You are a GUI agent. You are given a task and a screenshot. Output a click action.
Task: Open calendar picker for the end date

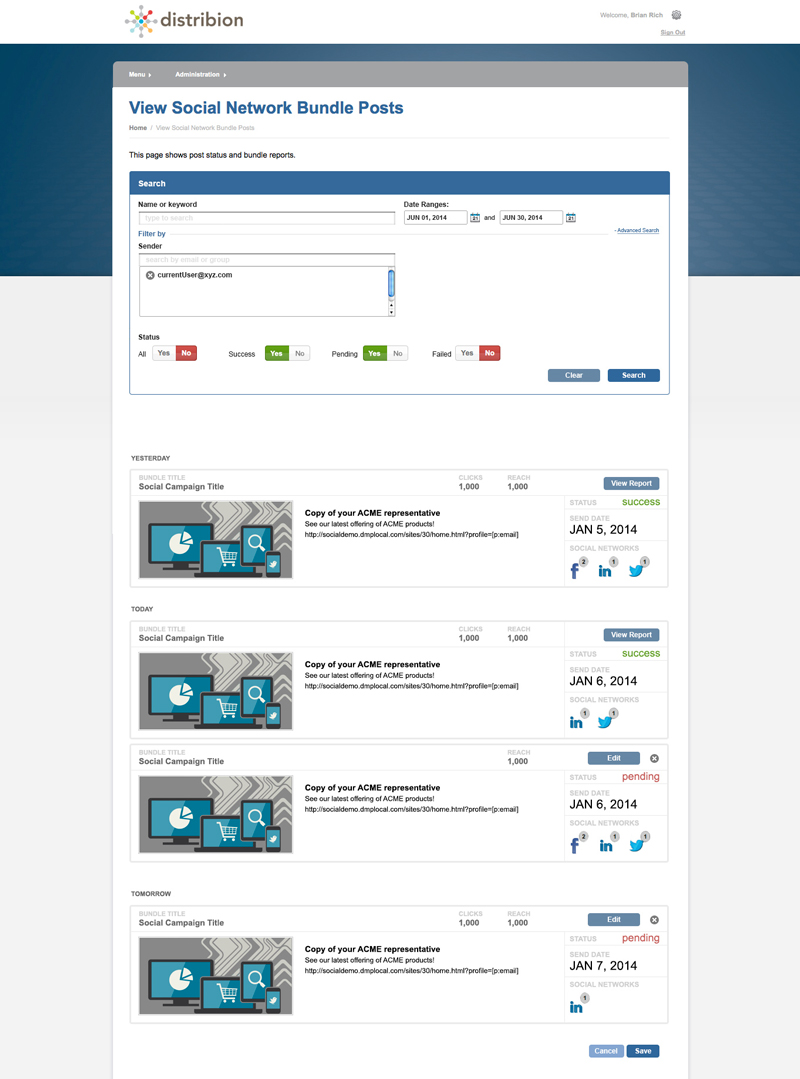[570, 217]
